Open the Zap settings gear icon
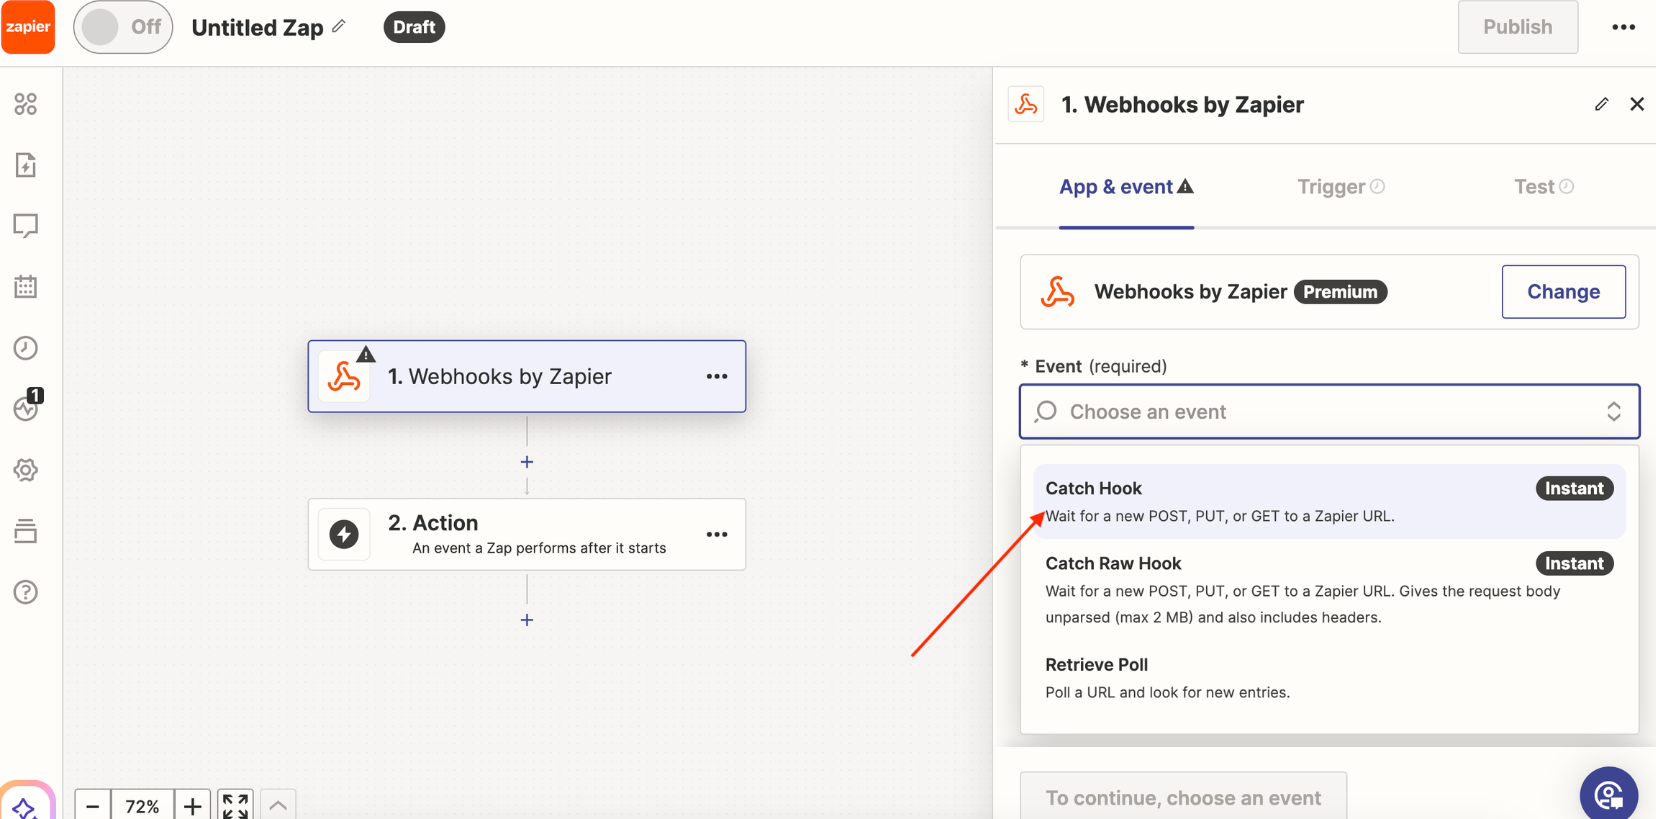 click(26, 470)
